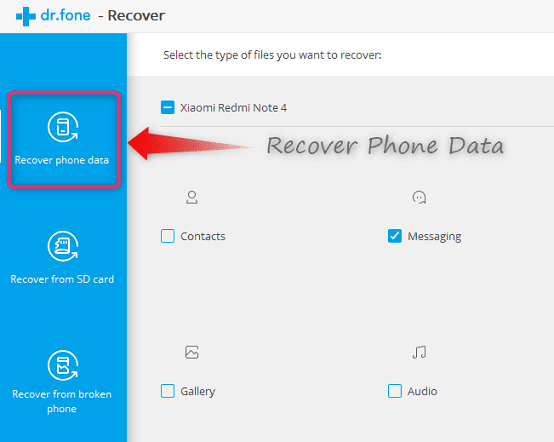Click the Contacts person icon
This screenshot has width=554, height=442.
pos(192,197)
